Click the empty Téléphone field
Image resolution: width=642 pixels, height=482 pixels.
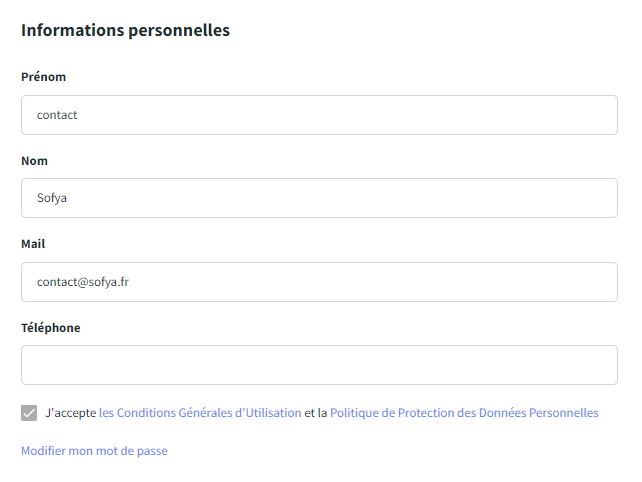tap(319, 365)
